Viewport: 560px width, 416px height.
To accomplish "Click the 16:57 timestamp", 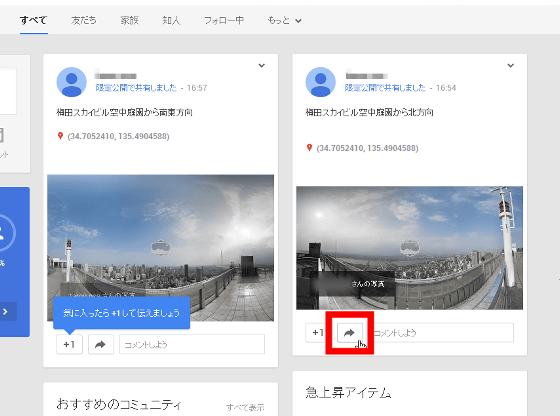I will click(197, 88).
